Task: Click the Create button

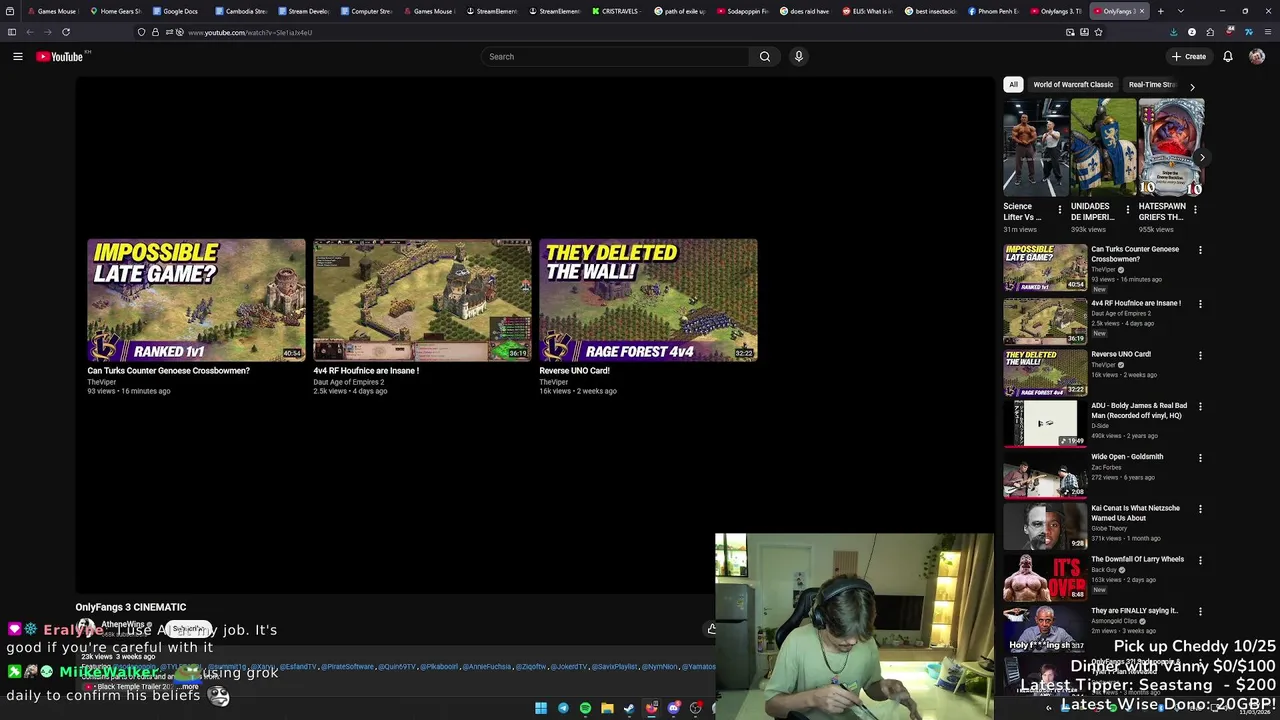Action: pos(1189,57)
